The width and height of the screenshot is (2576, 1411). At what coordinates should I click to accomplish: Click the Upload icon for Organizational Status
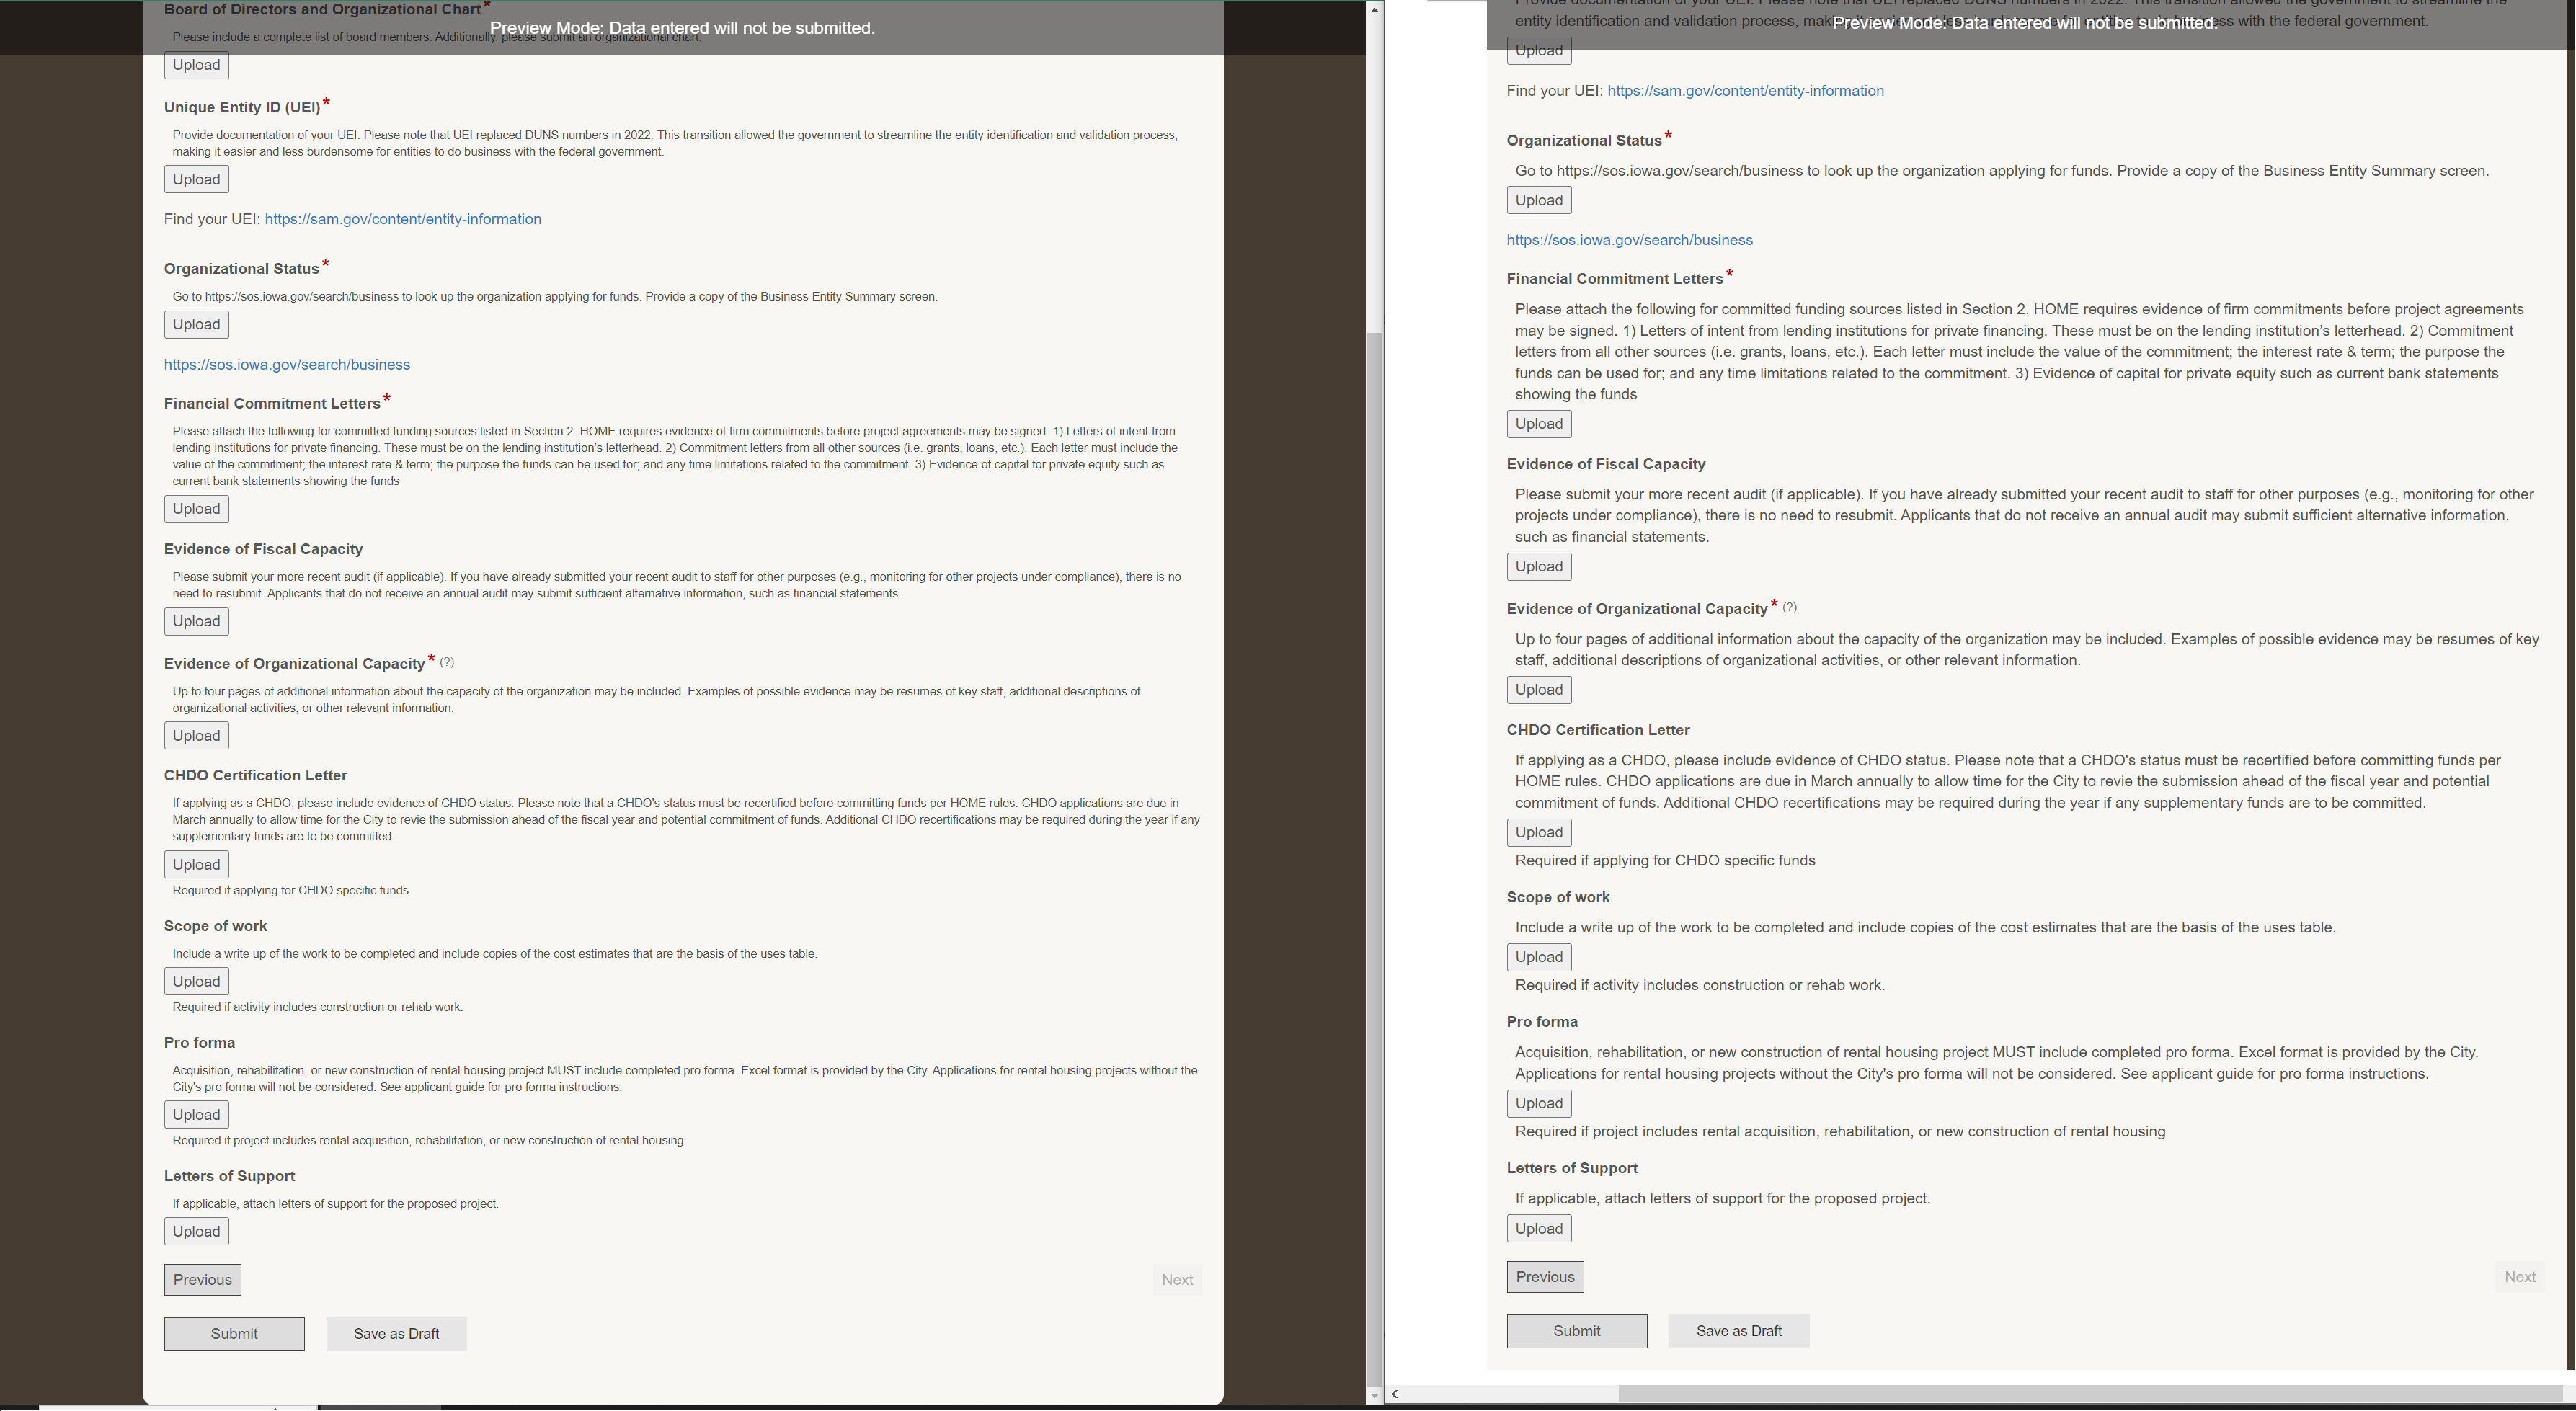pos(196,324)
